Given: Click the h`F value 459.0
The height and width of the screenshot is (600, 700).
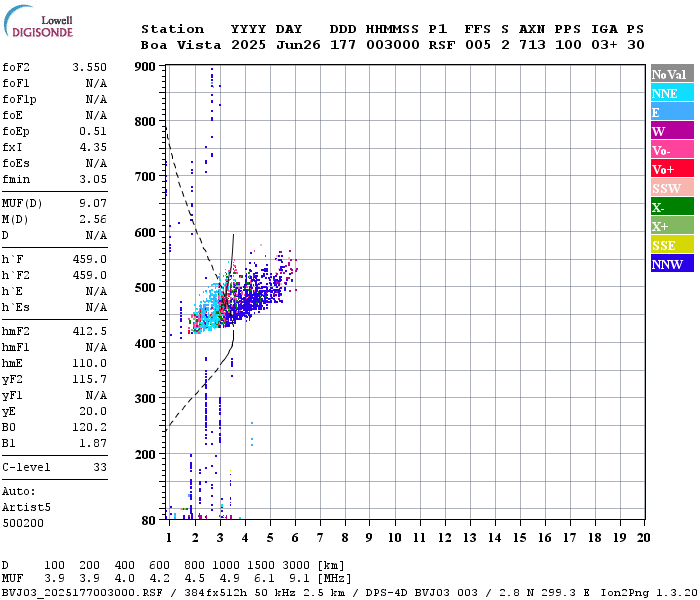Looking at the screenshot, I should (x=90, y=259).
